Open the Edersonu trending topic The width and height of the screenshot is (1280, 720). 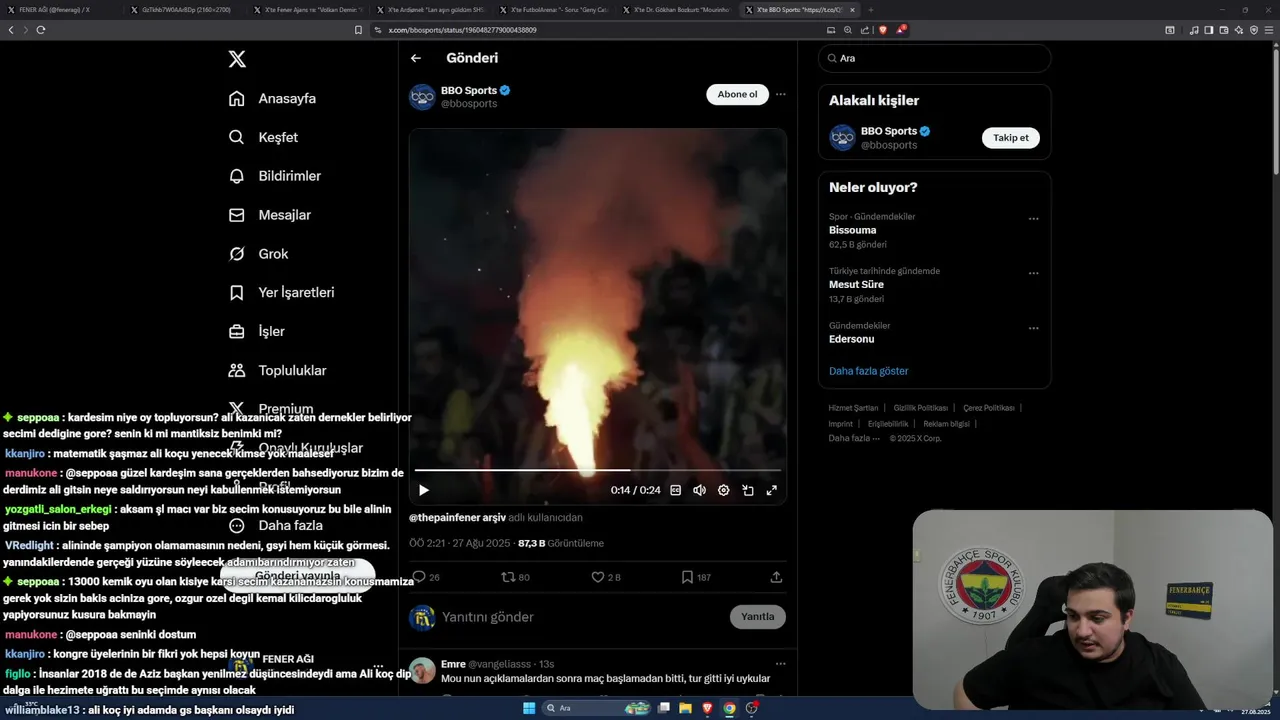(x=852, y=339)
